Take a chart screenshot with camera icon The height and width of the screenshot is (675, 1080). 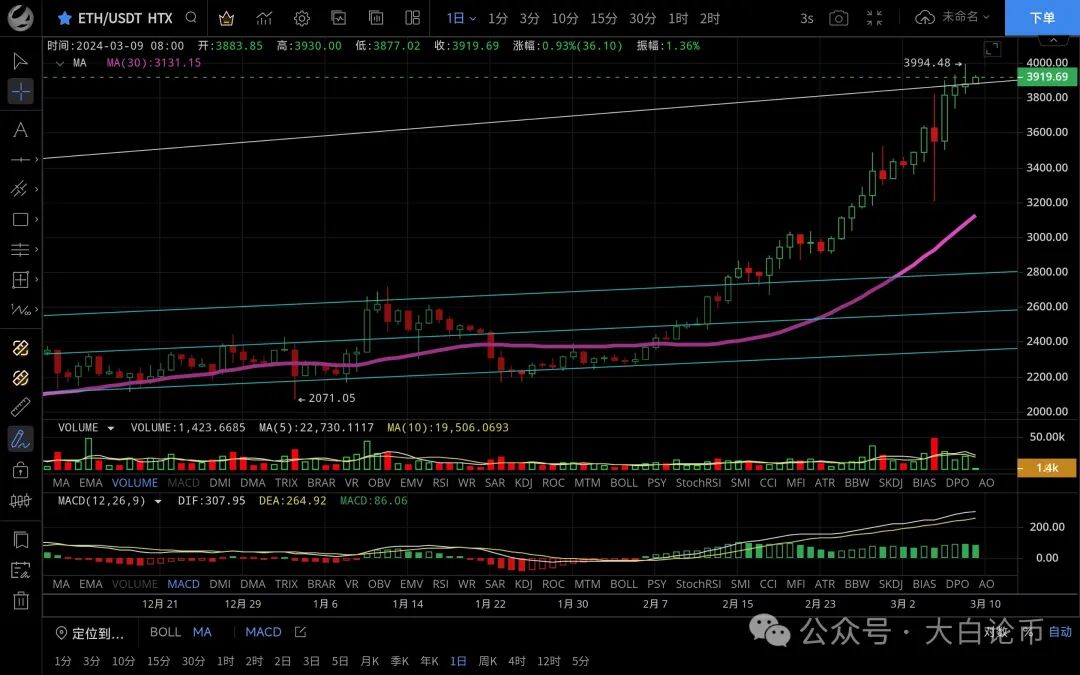point(838,19)
